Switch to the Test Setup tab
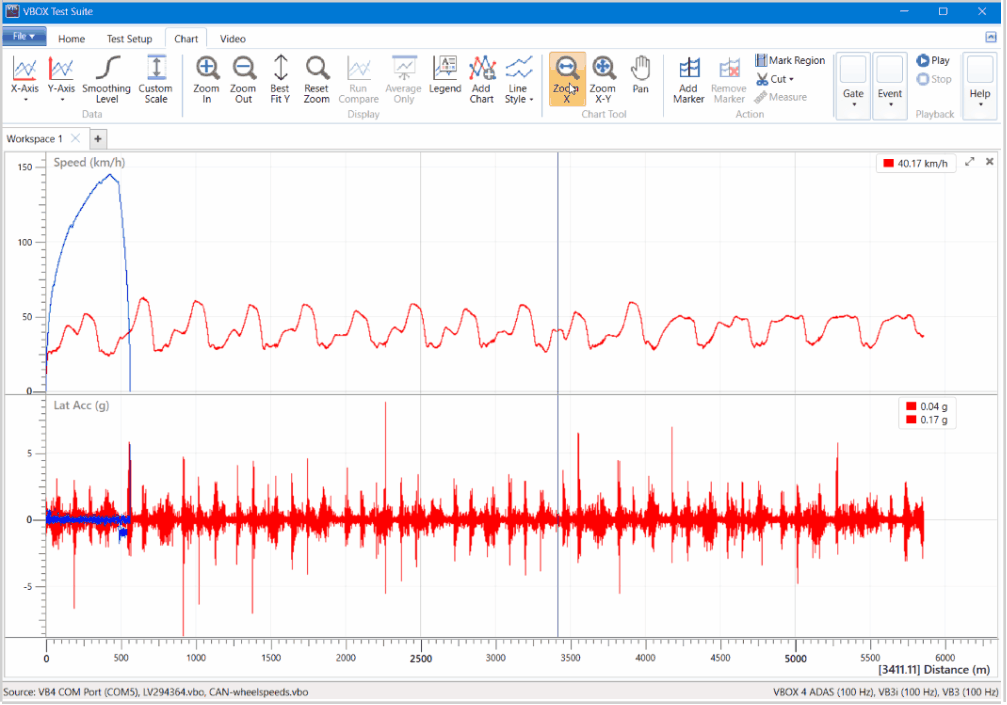 tap(129, 39)
